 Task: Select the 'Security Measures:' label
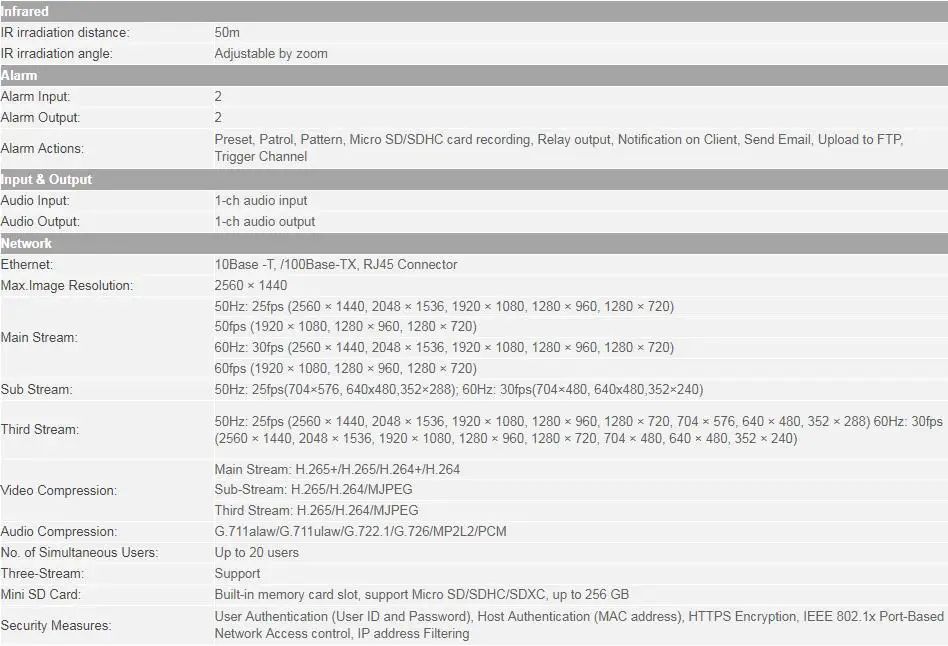56,625
